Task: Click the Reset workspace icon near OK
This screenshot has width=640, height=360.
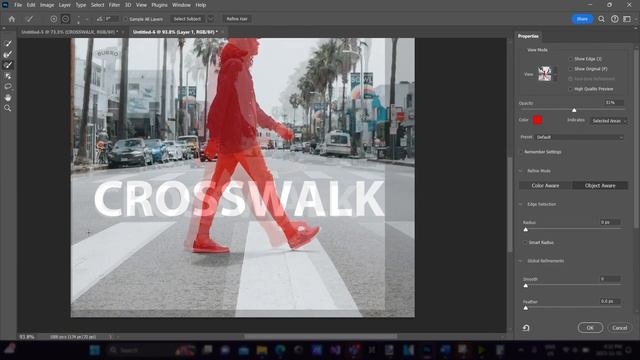Action: pos(526,328)
